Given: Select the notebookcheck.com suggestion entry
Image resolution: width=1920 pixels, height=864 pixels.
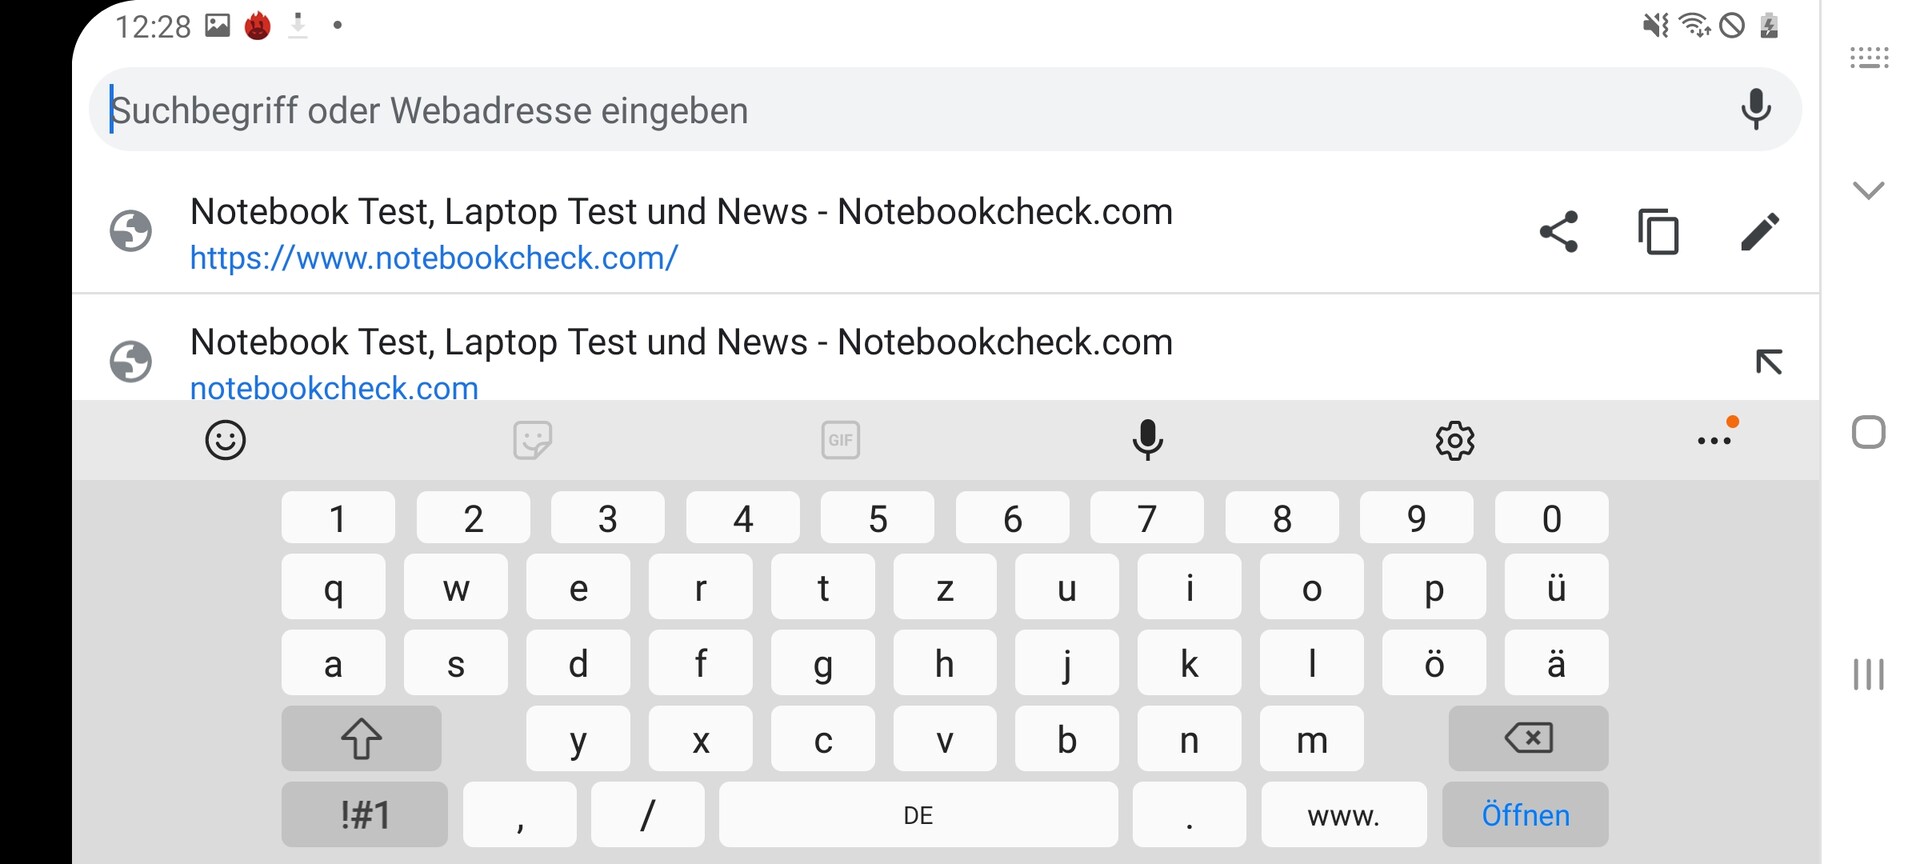Looking at the screenshot, I should tap(680, 361).
